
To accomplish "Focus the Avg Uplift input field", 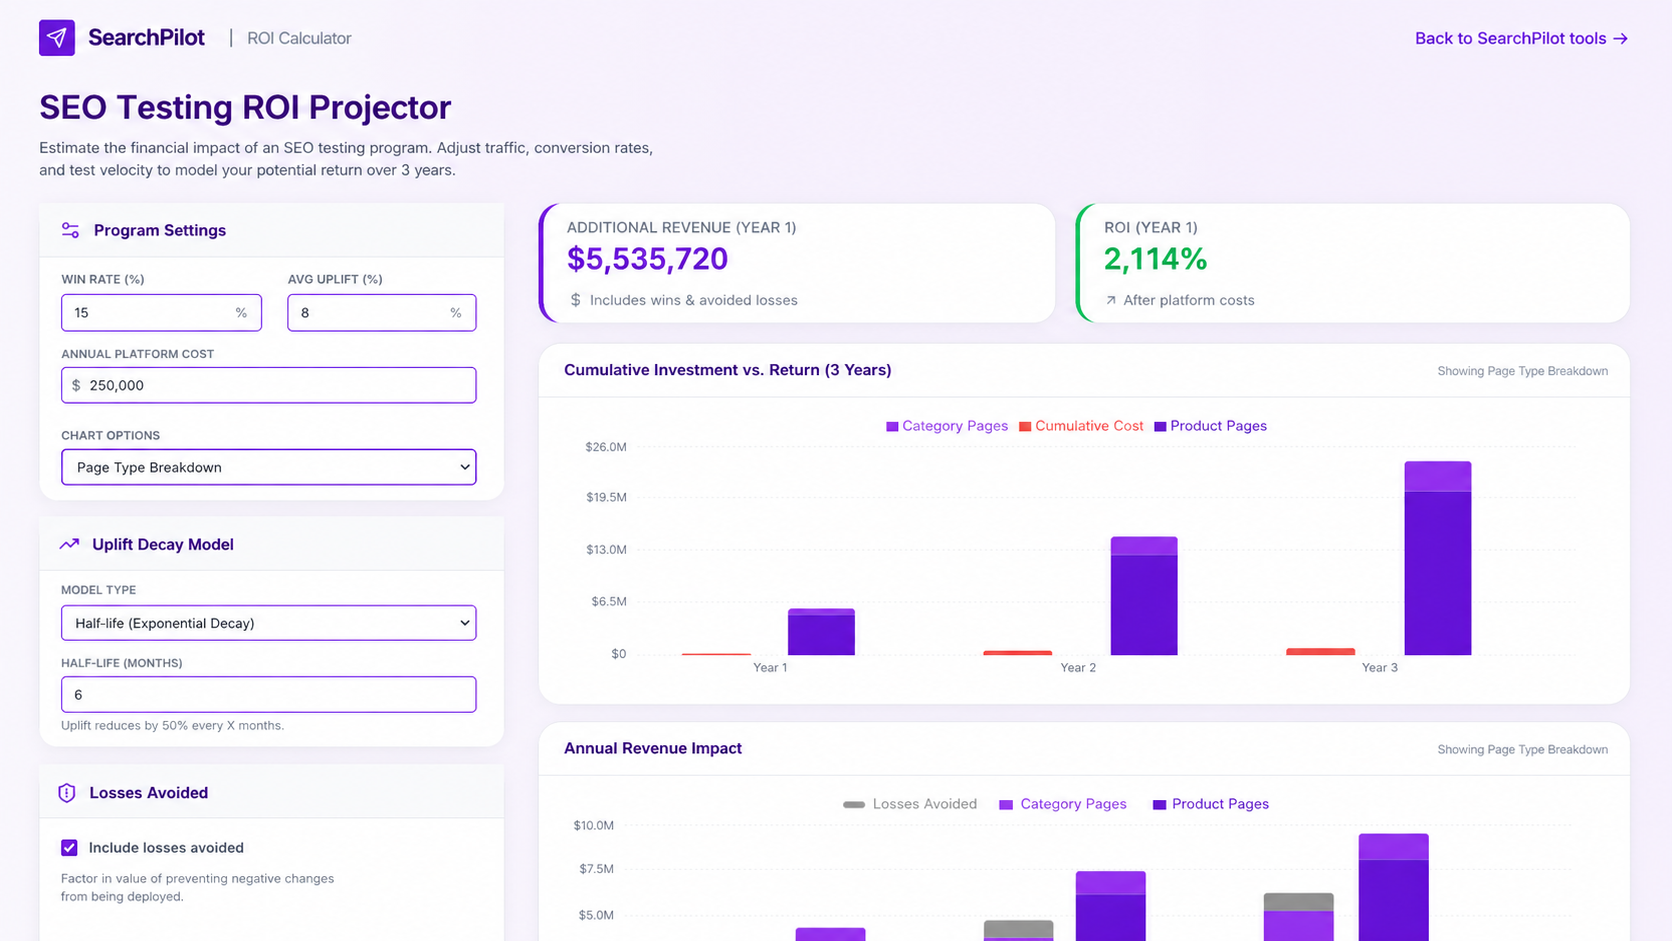I will (x=382, y=313).
